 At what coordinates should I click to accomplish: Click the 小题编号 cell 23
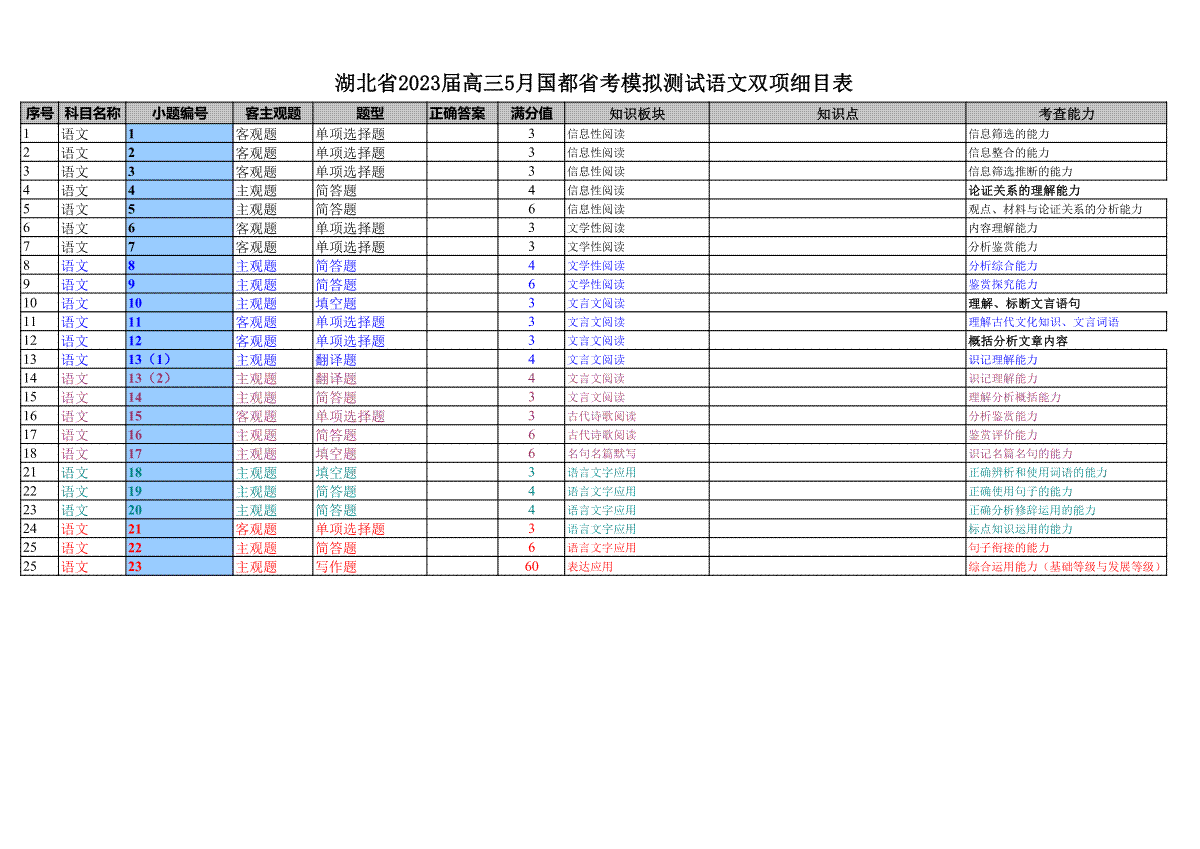pos(180,567)
